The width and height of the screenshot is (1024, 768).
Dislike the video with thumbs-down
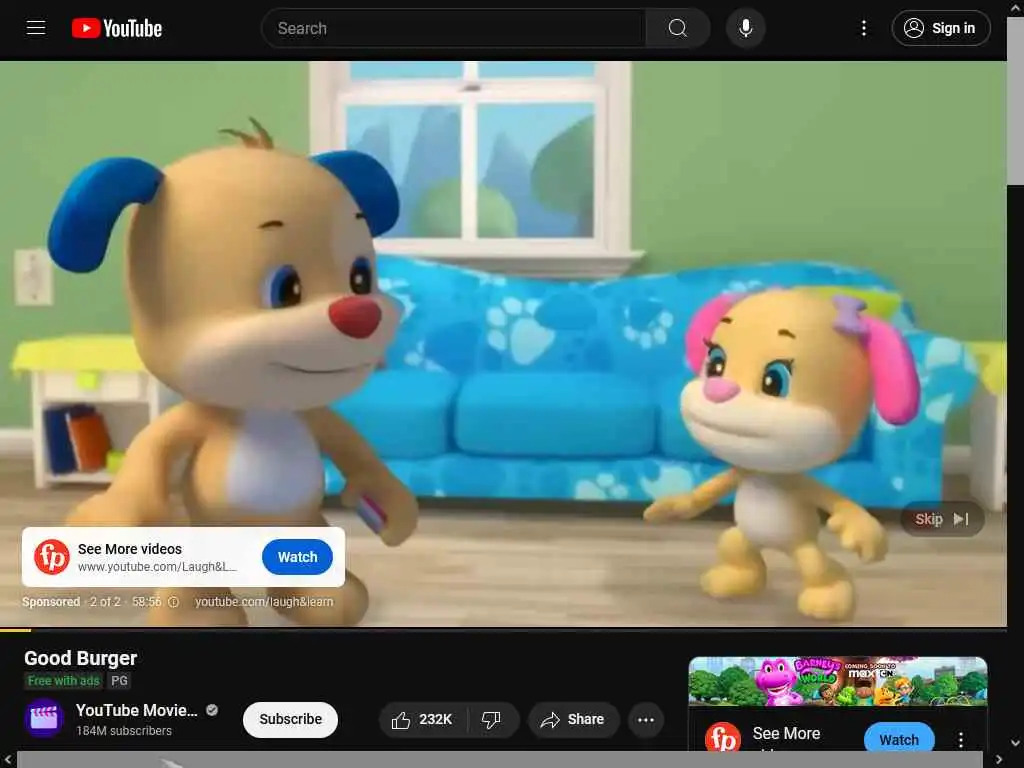pos(492,720)
